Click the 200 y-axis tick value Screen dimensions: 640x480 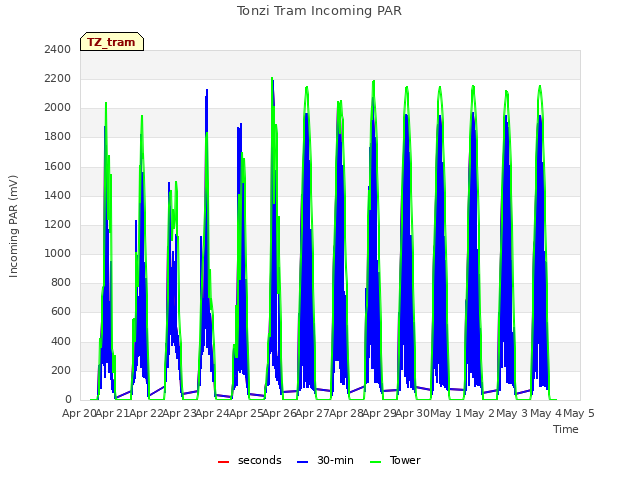[x=61, y=370]
